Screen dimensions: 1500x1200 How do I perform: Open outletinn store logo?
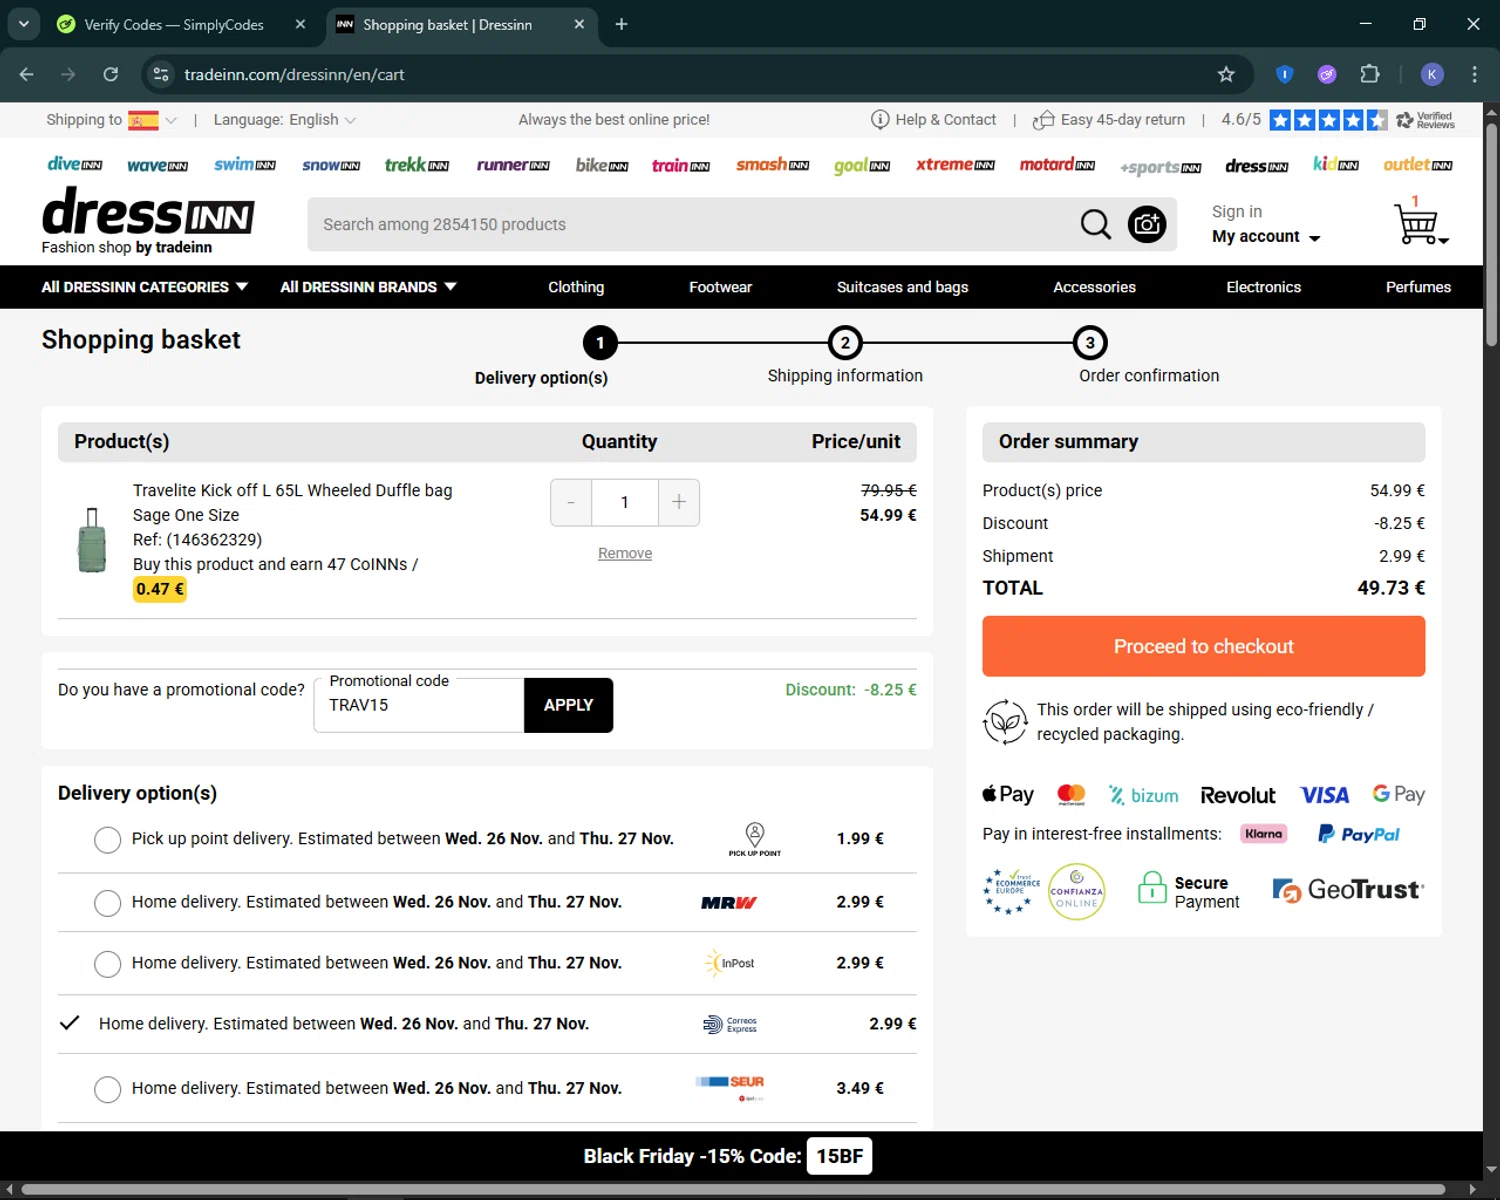click(1418, 165)
